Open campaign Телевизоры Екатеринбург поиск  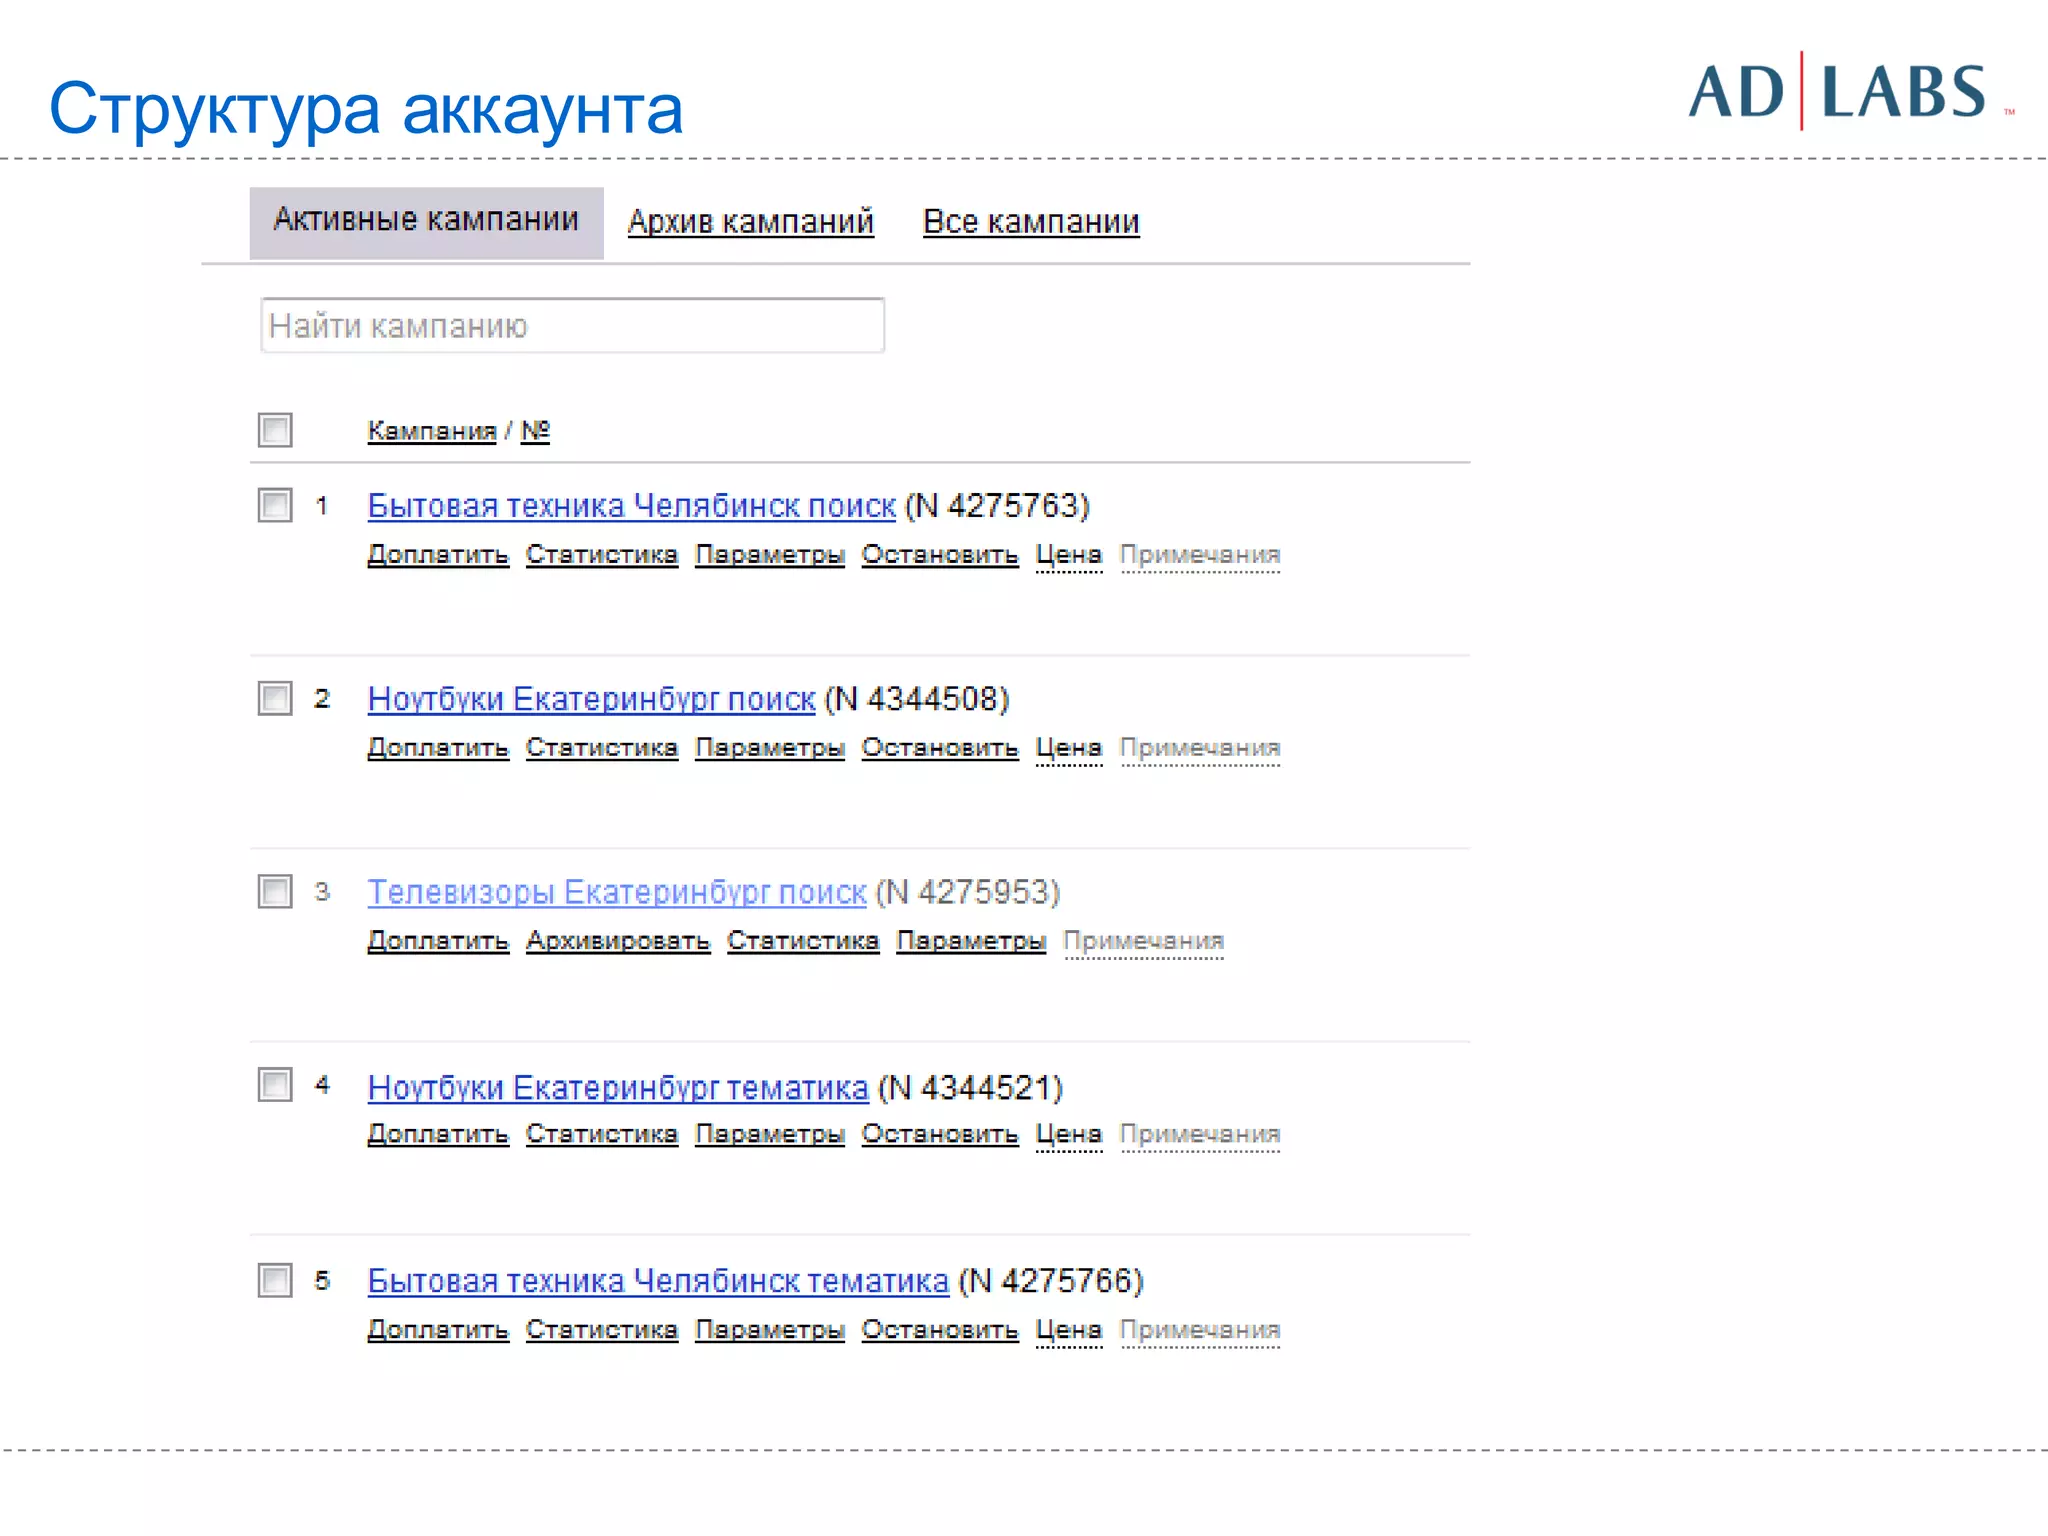pos(616,892)
